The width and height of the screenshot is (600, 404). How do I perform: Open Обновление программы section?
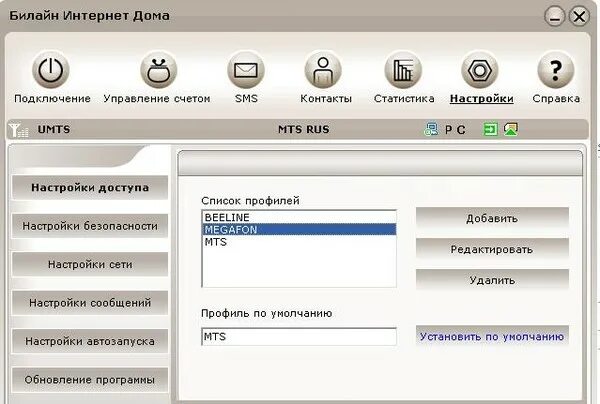90,380
